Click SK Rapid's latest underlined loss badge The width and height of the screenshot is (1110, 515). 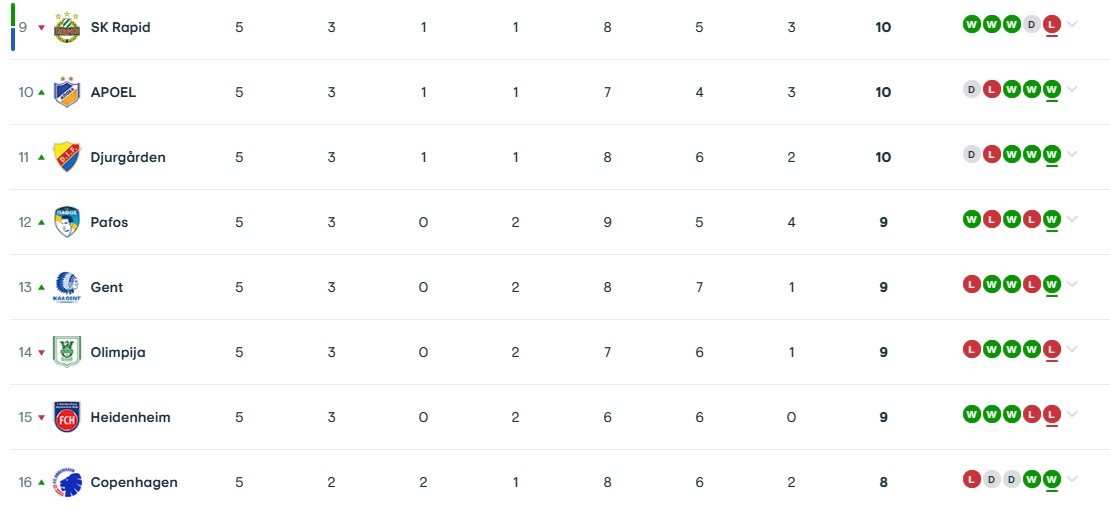[x=1051, y=25]
